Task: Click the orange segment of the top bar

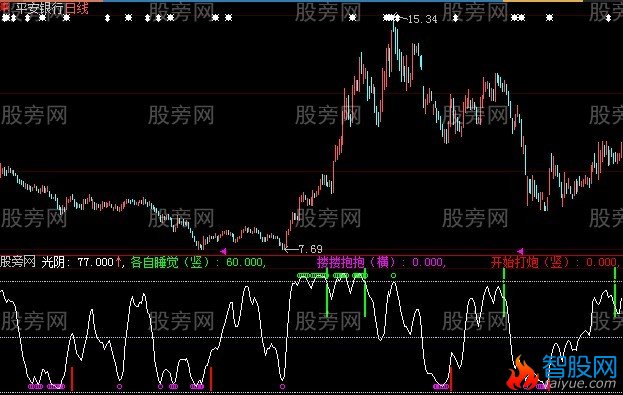Action: (543, 1)
